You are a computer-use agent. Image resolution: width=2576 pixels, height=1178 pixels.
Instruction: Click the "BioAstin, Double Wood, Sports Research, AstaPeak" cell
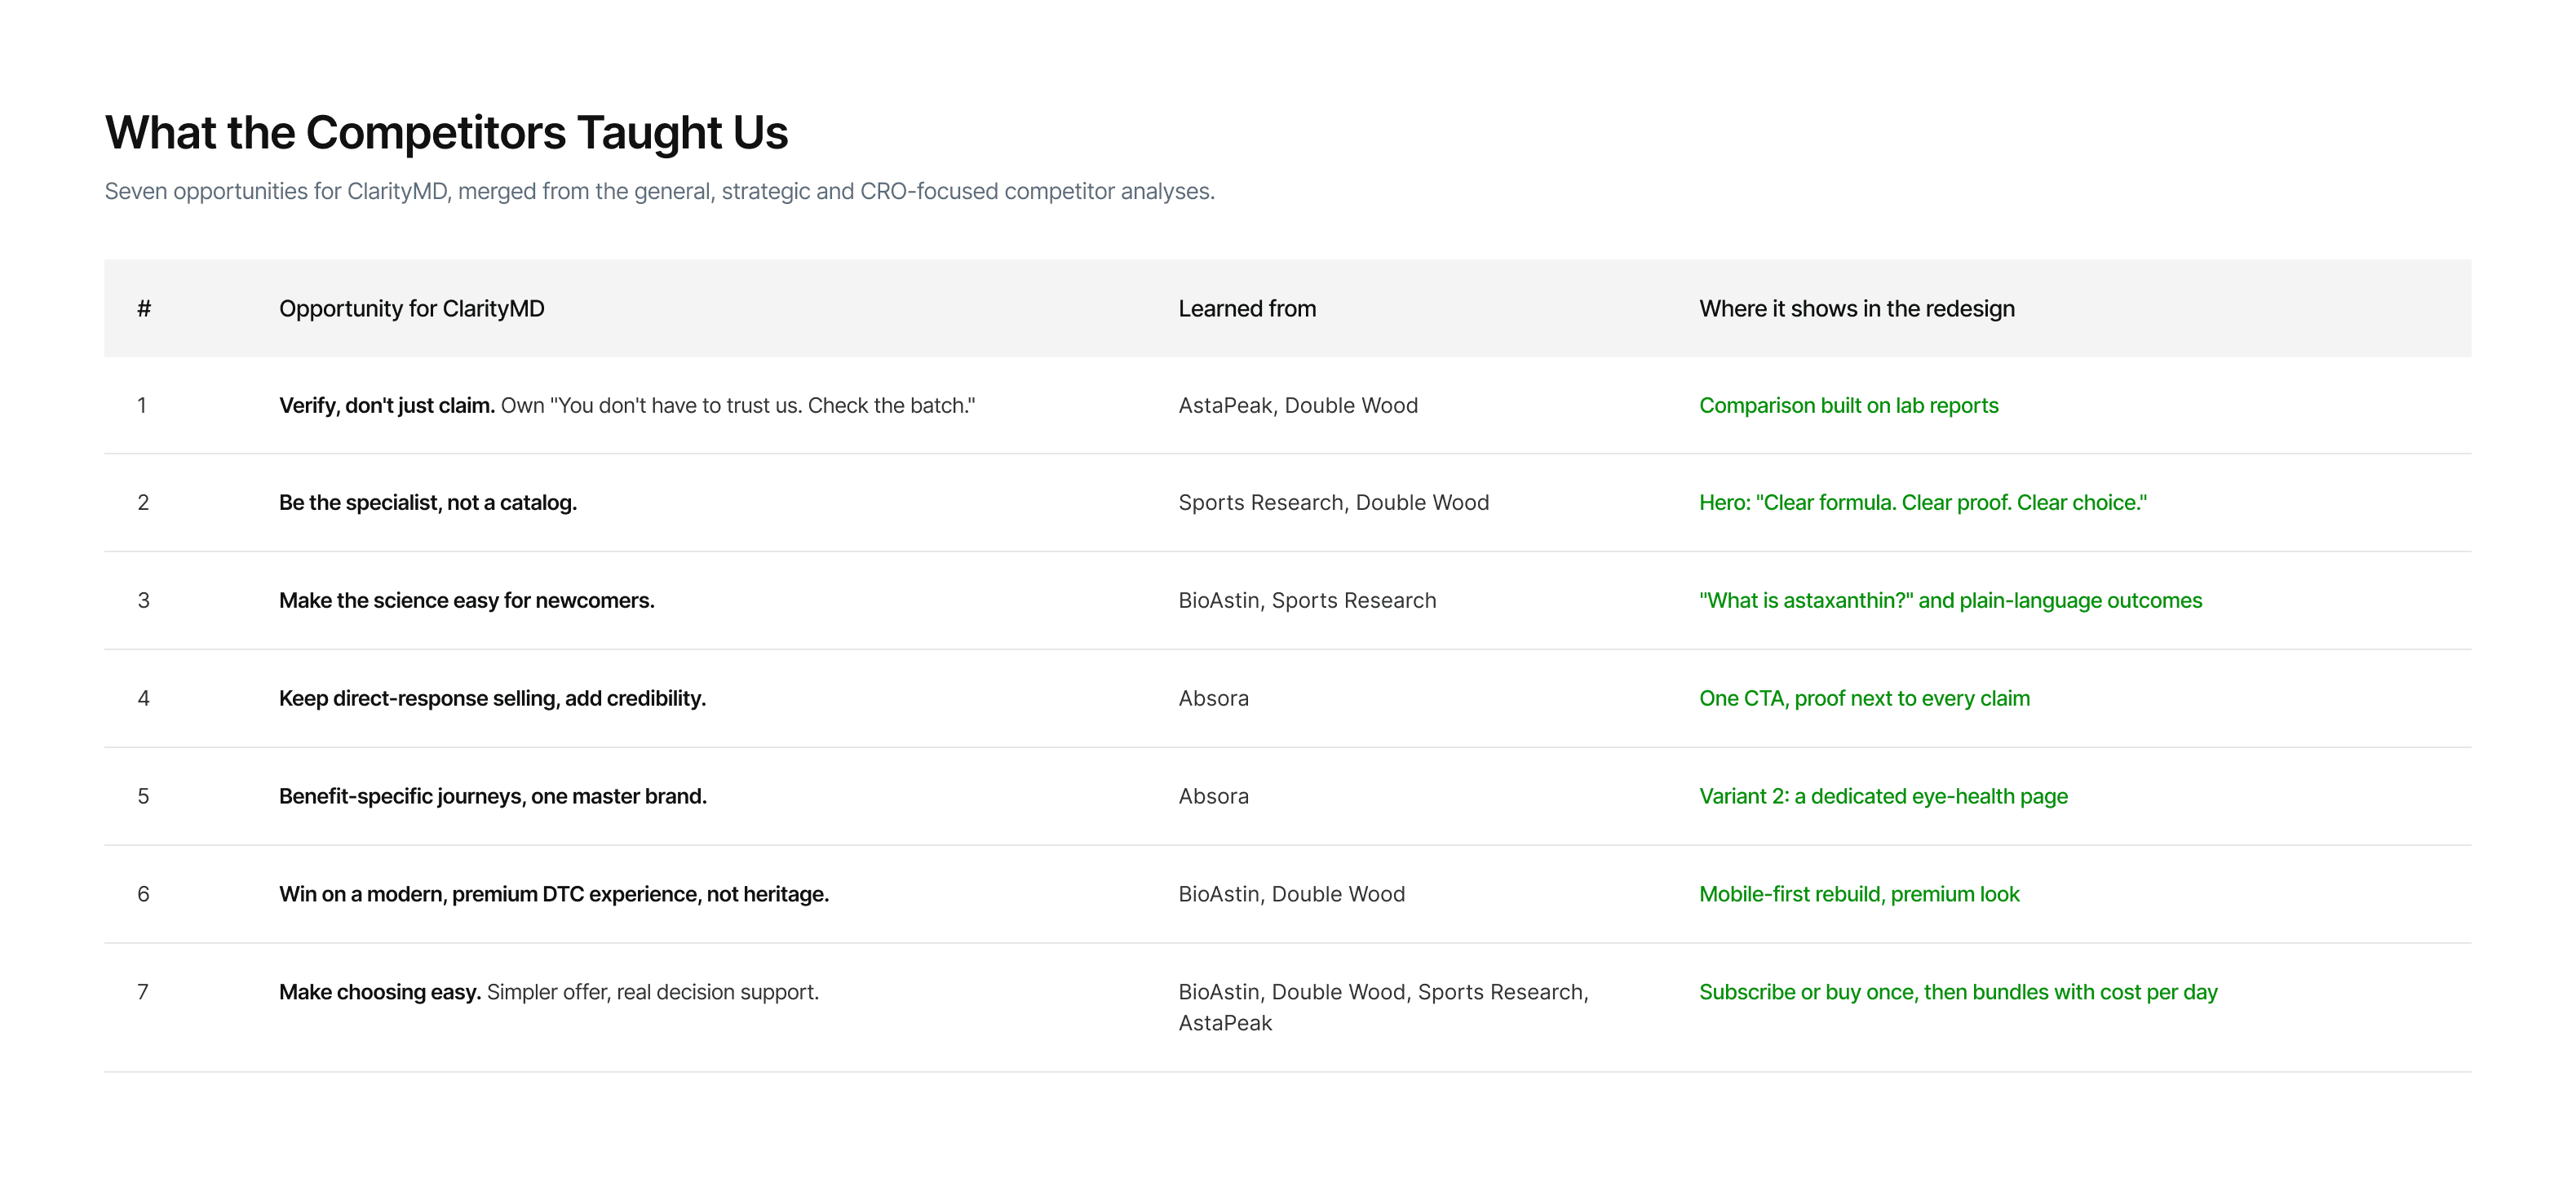(x=1384, y=1008)
